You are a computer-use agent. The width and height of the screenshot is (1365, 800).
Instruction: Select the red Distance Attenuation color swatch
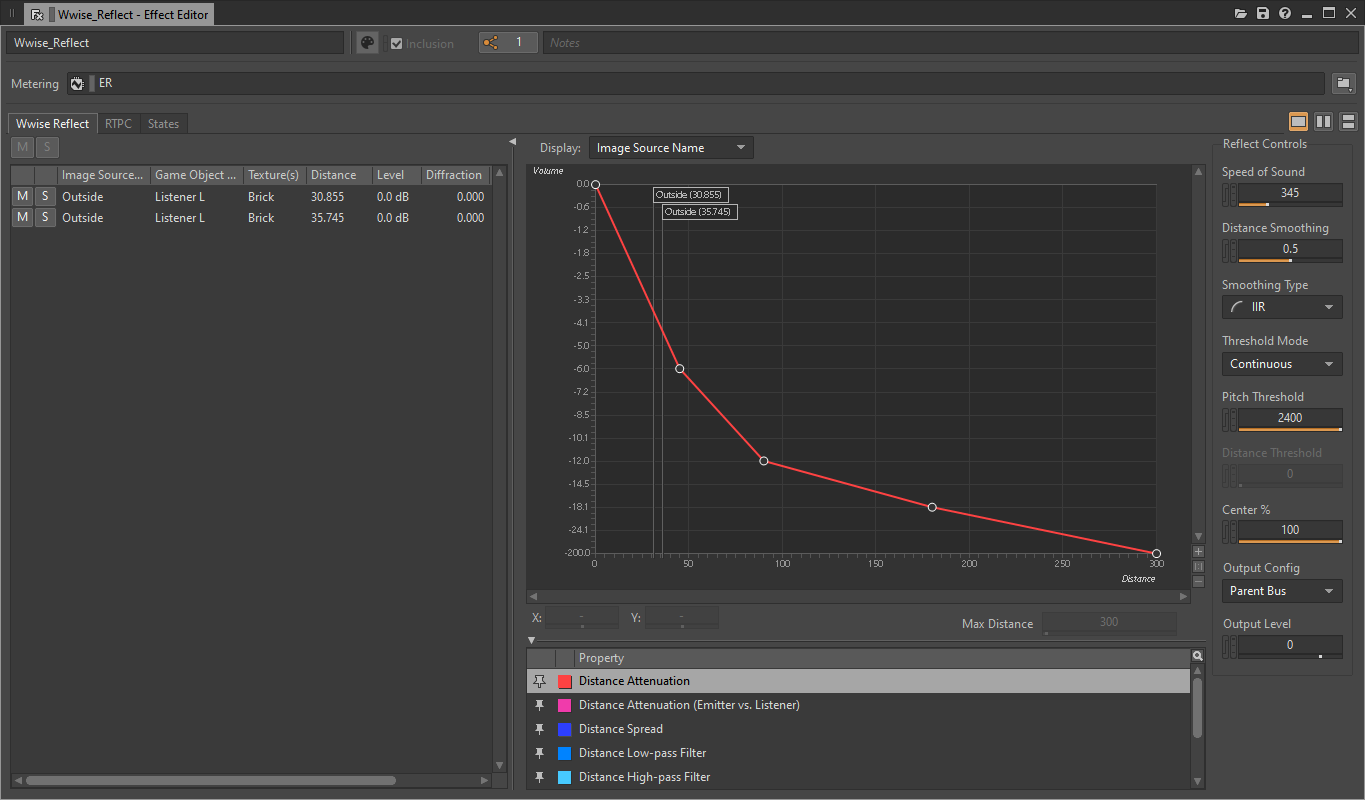tap(564, 681)
